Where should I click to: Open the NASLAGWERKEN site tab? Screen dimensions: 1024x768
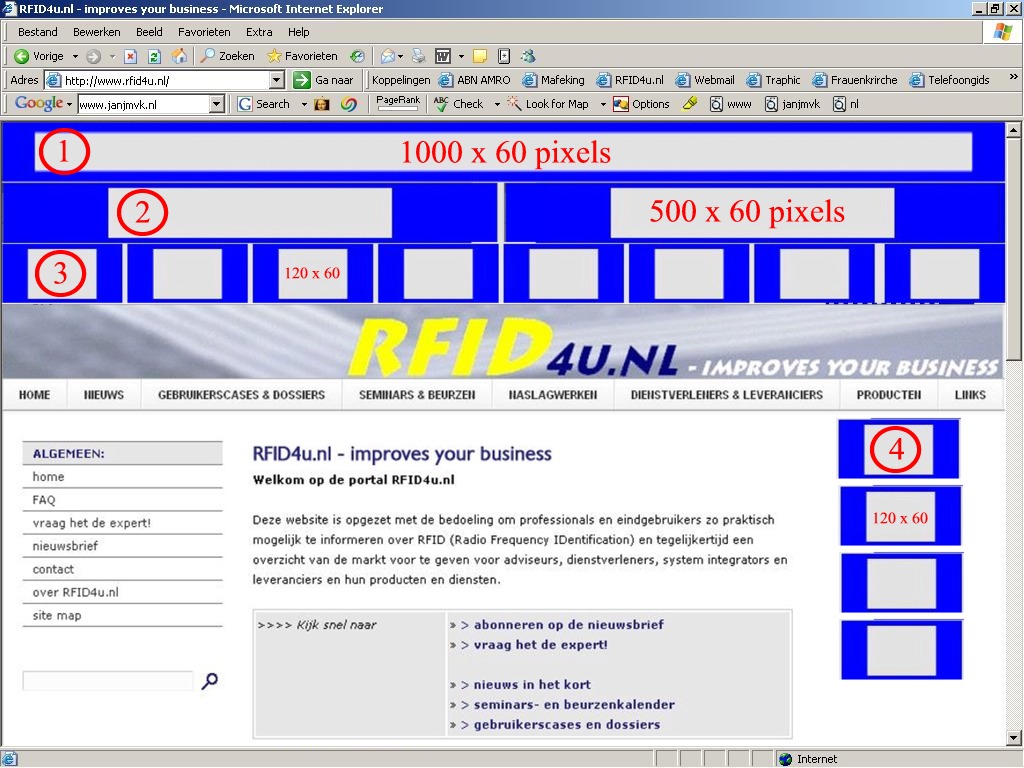553,395
